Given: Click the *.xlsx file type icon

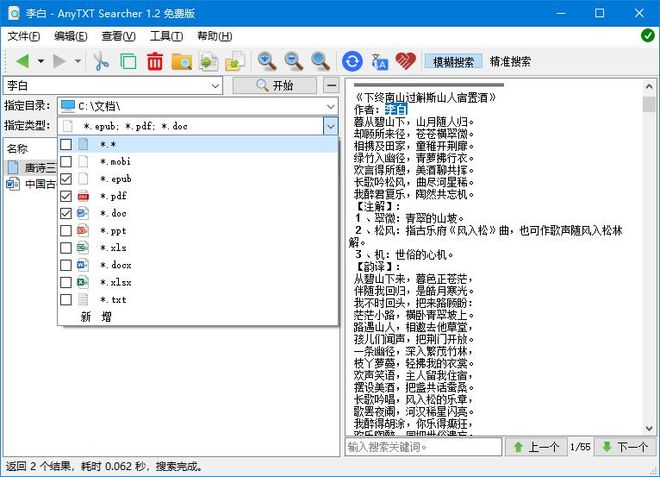Looking at the screenshot, I should tap(83, 282).
